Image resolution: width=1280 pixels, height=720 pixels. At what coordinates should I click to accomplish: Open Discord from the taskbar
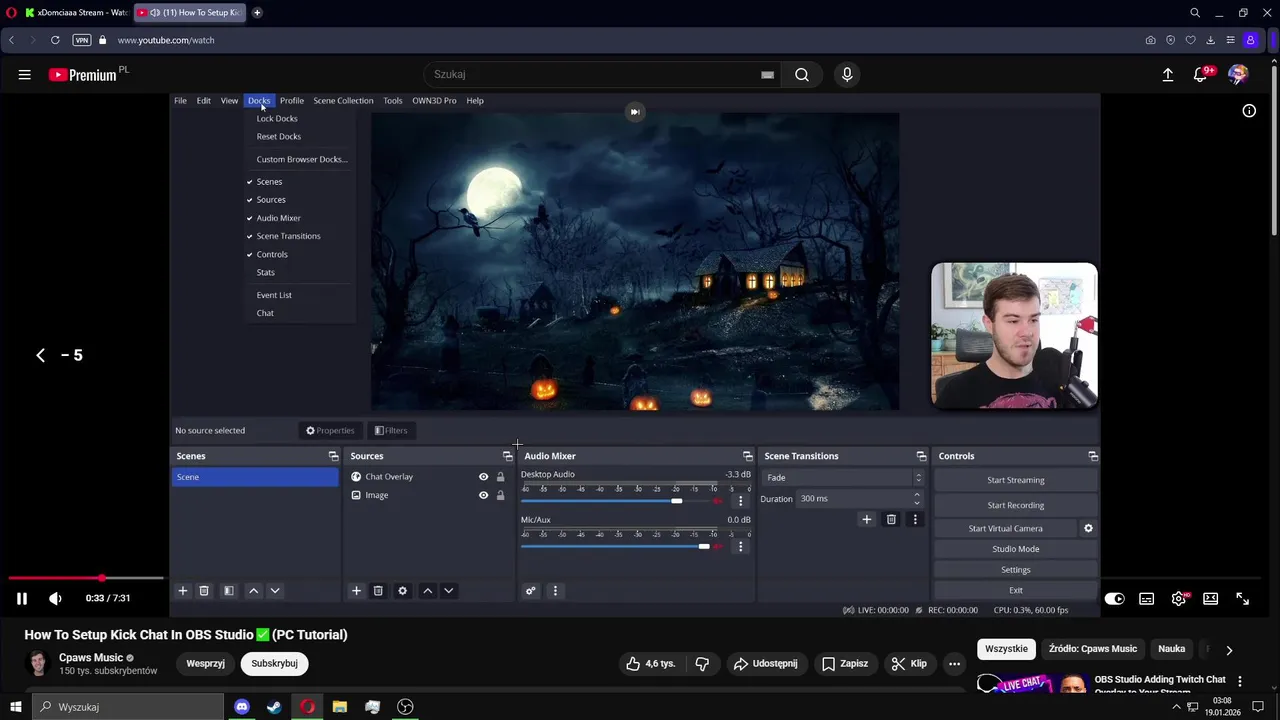[241, 707]
